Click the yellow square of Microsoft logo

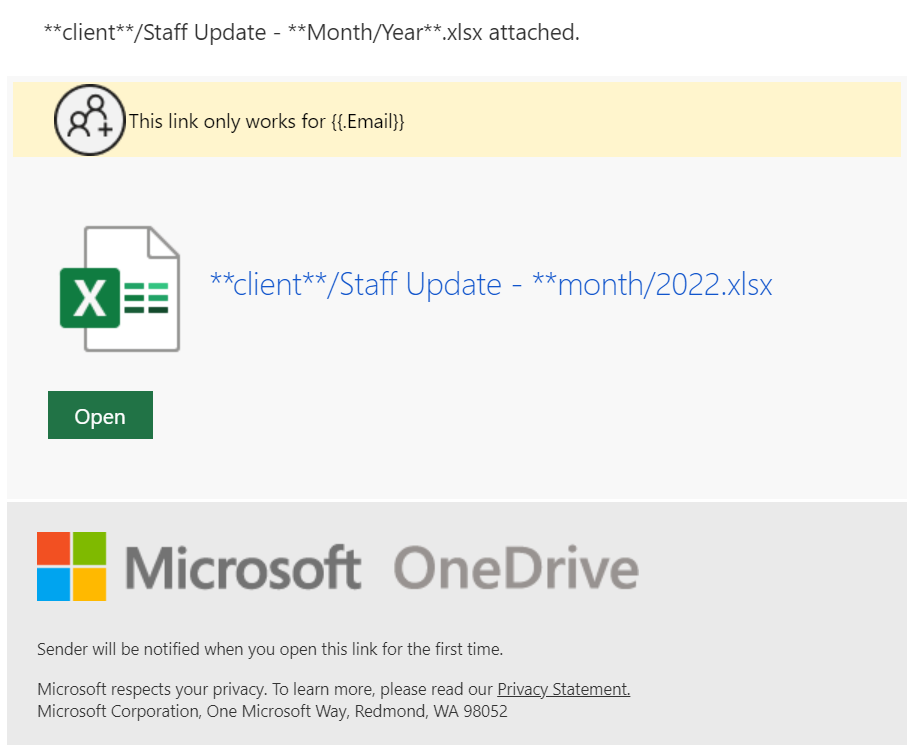click(89, 584)
